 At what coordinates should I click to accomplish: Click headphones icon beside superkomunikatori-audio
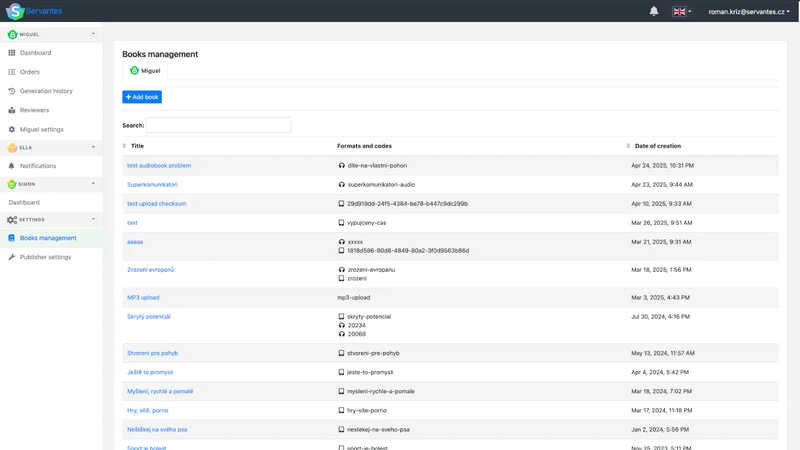click(x=341, y=185)
